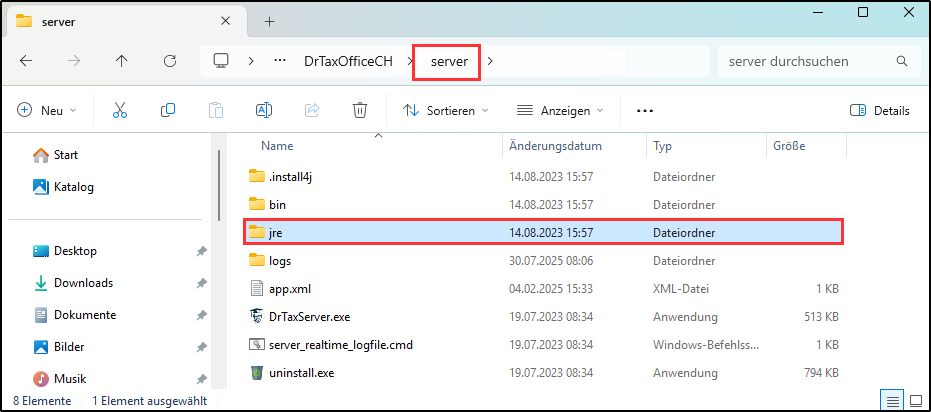Open the Sortieren dropdown

[x=446, y=111]
